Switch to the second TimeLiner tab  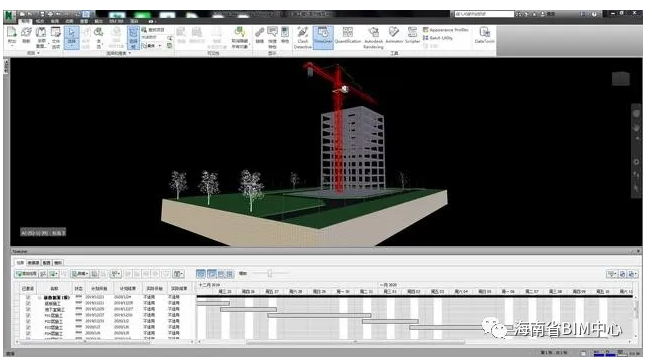(33, 262)
